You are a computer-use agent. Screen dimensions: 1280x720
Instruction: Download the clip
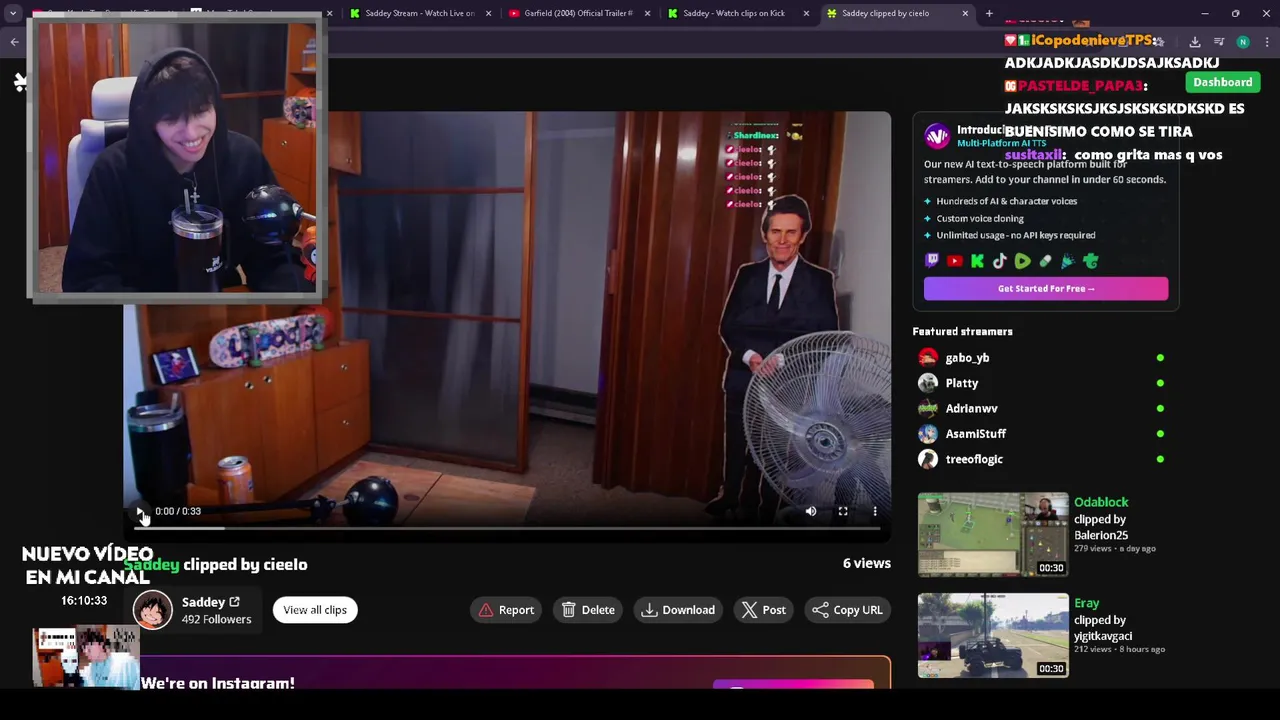pos(679,610)
